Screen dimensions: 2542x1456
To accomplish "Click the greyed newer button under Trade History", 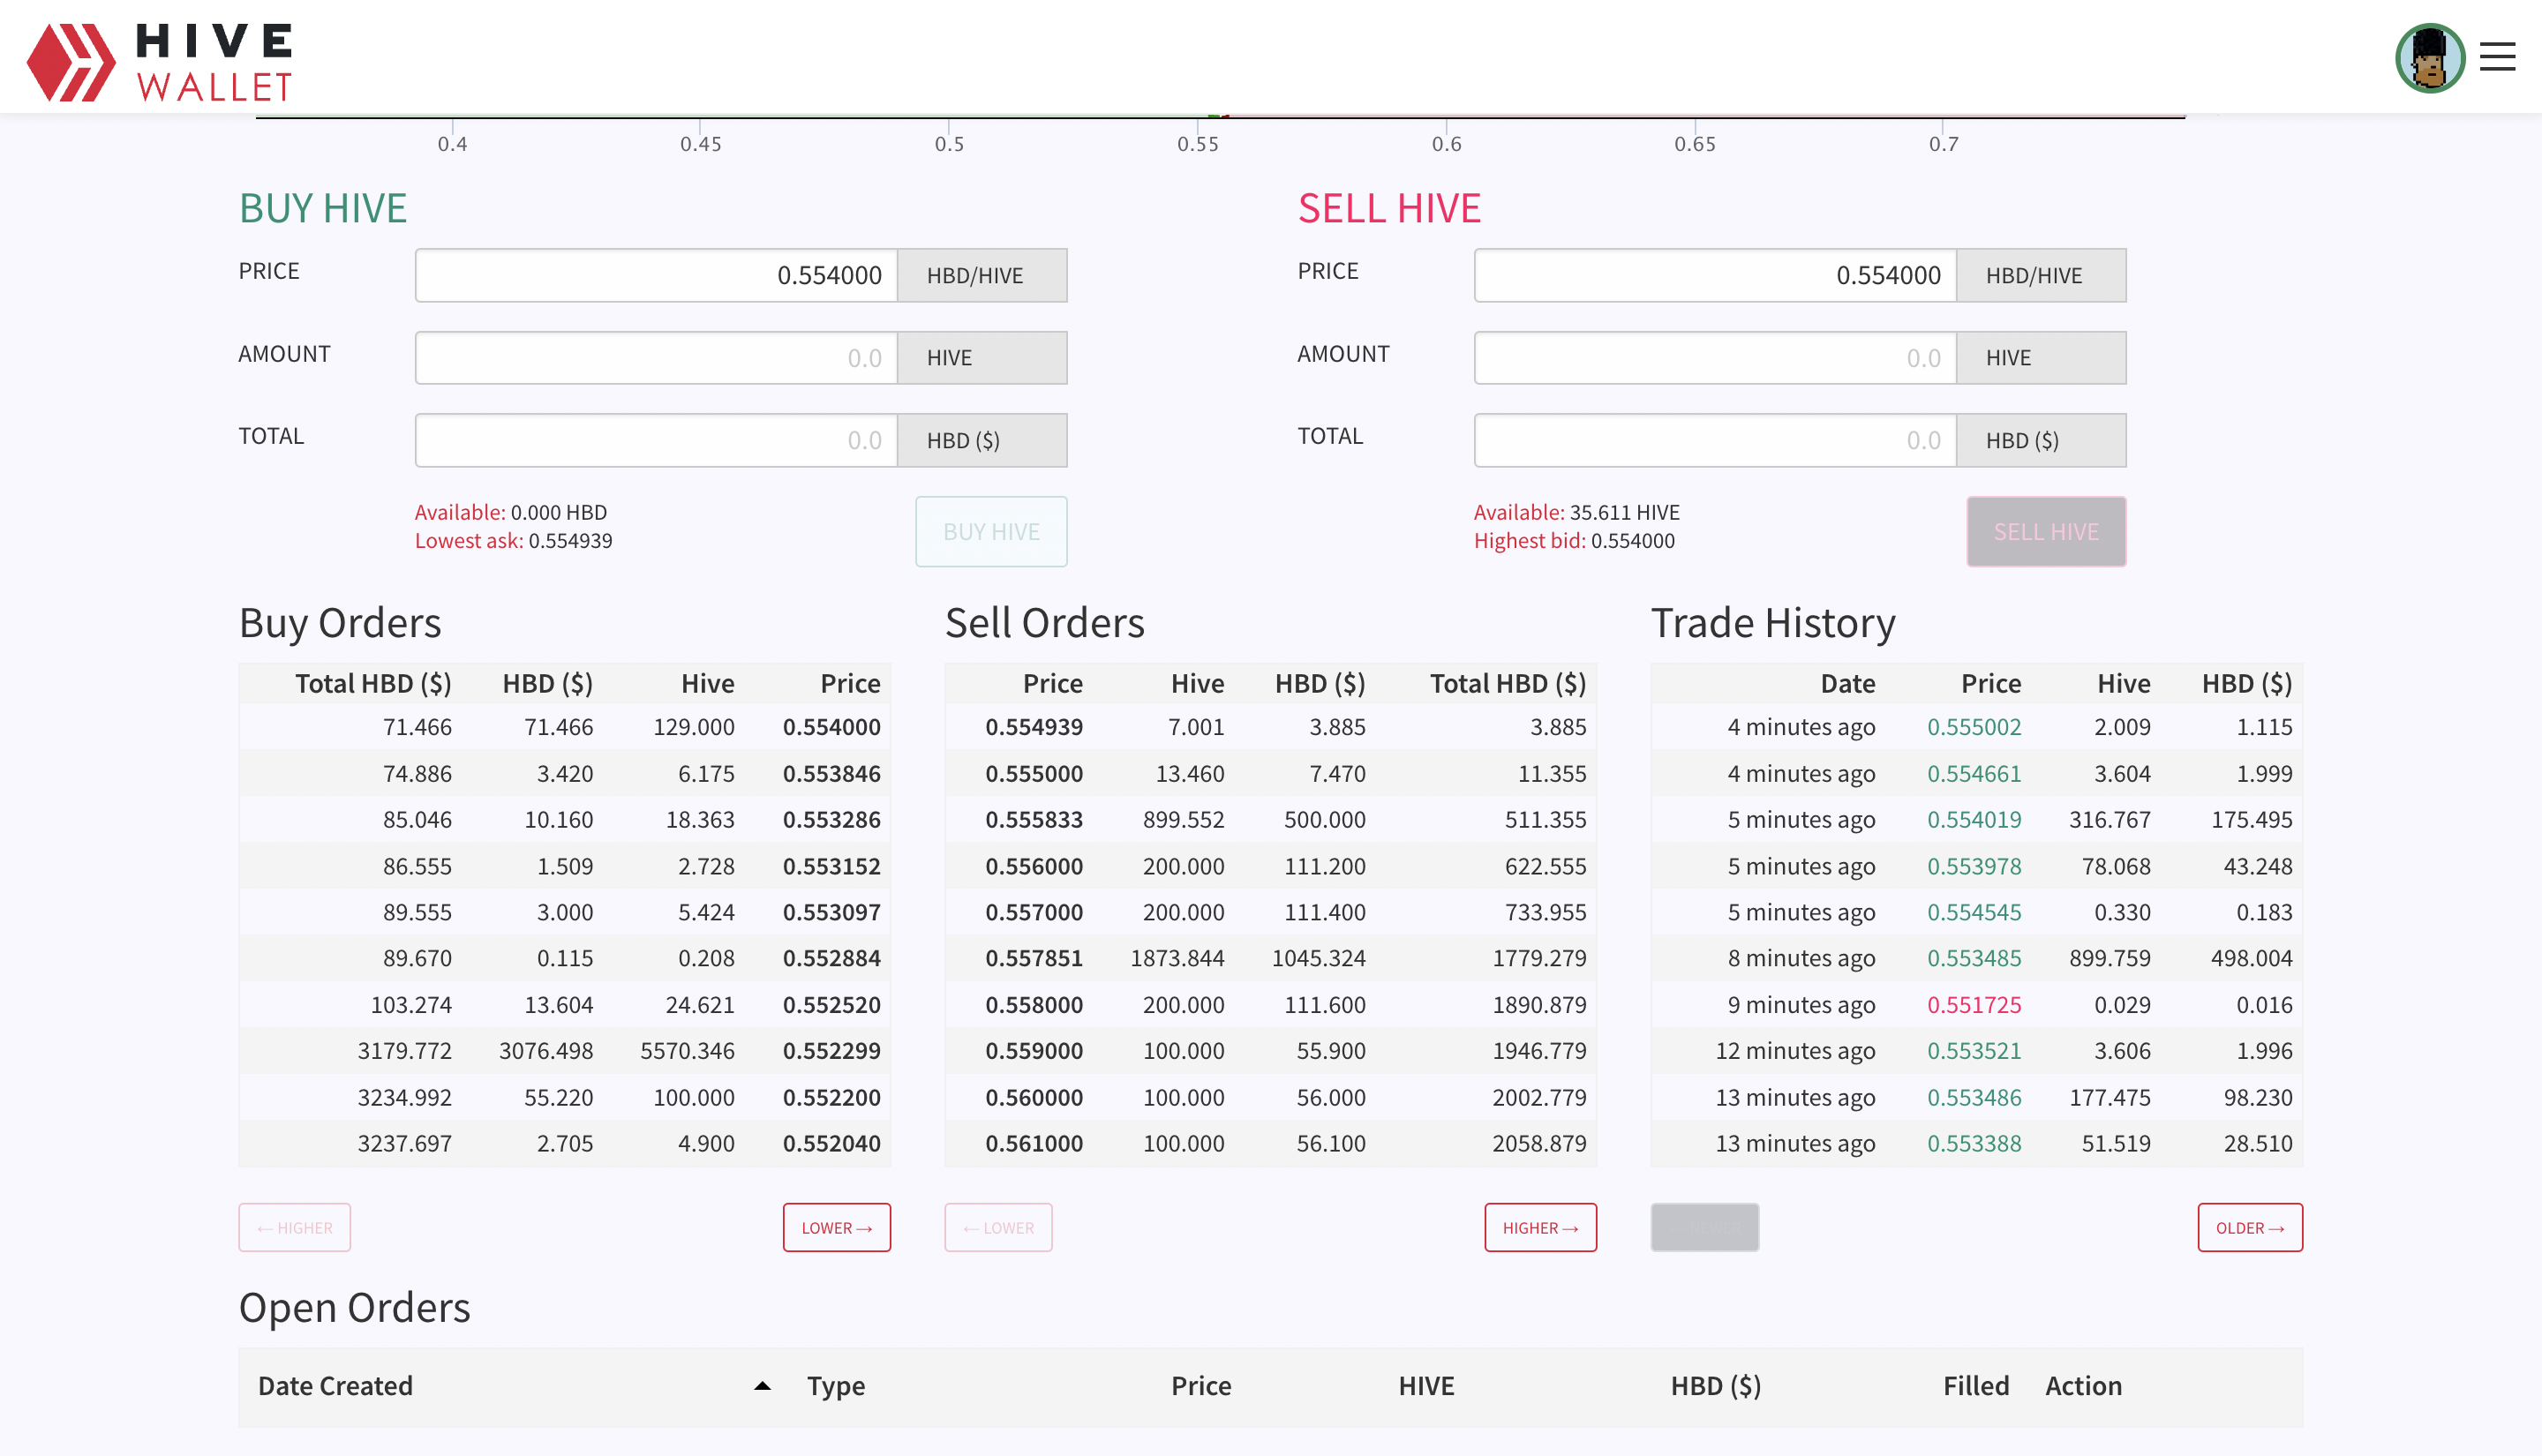I will [x=1705, y=1228].
